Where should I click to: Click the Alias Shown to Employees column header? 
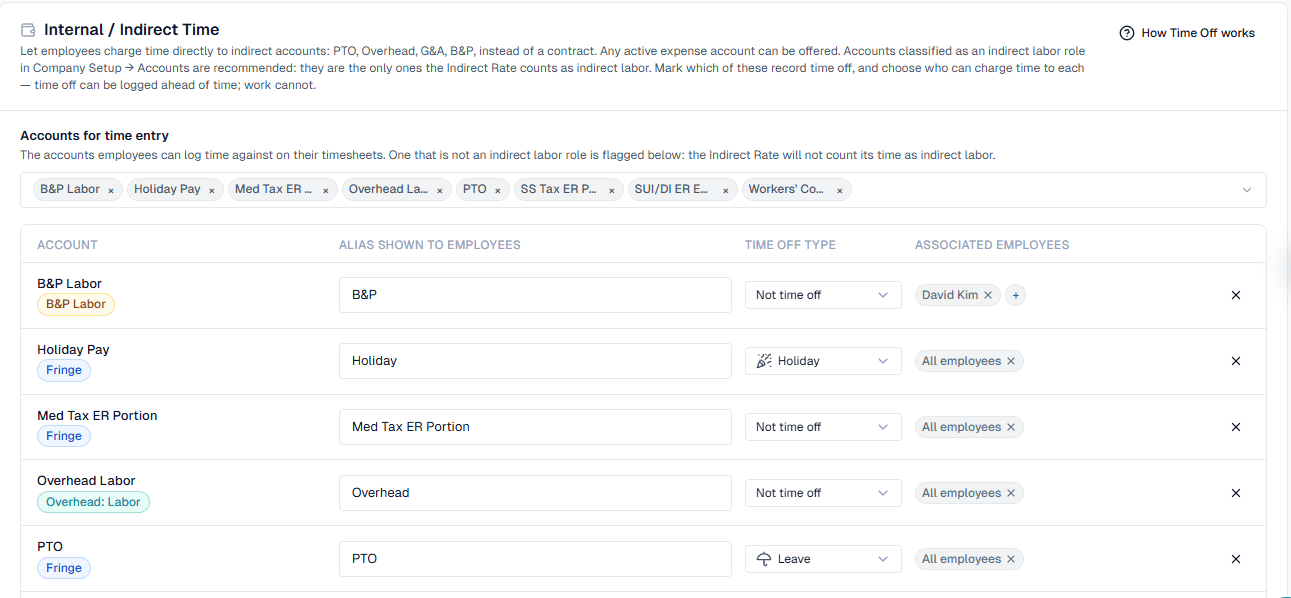click(x=430, y=245)
